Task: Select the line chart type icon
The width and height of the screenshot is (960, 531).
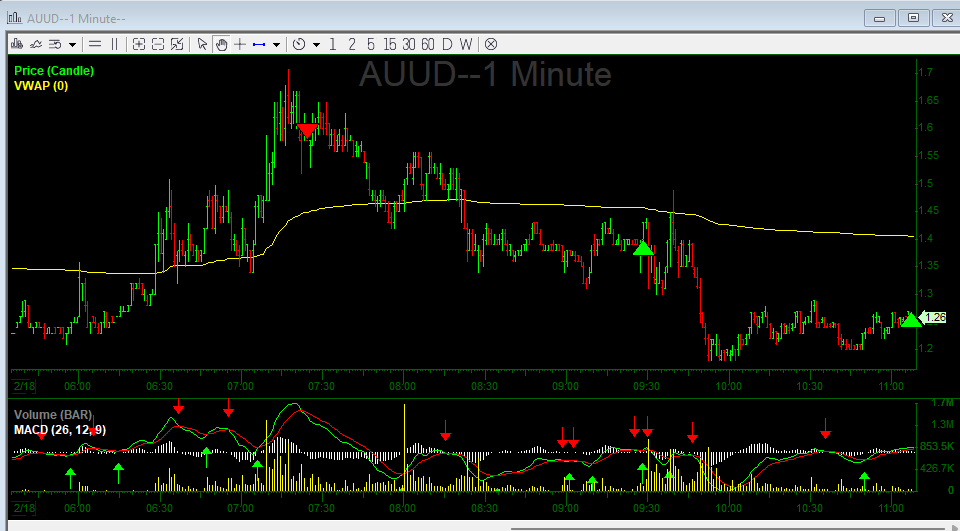Action: point(36,44)
